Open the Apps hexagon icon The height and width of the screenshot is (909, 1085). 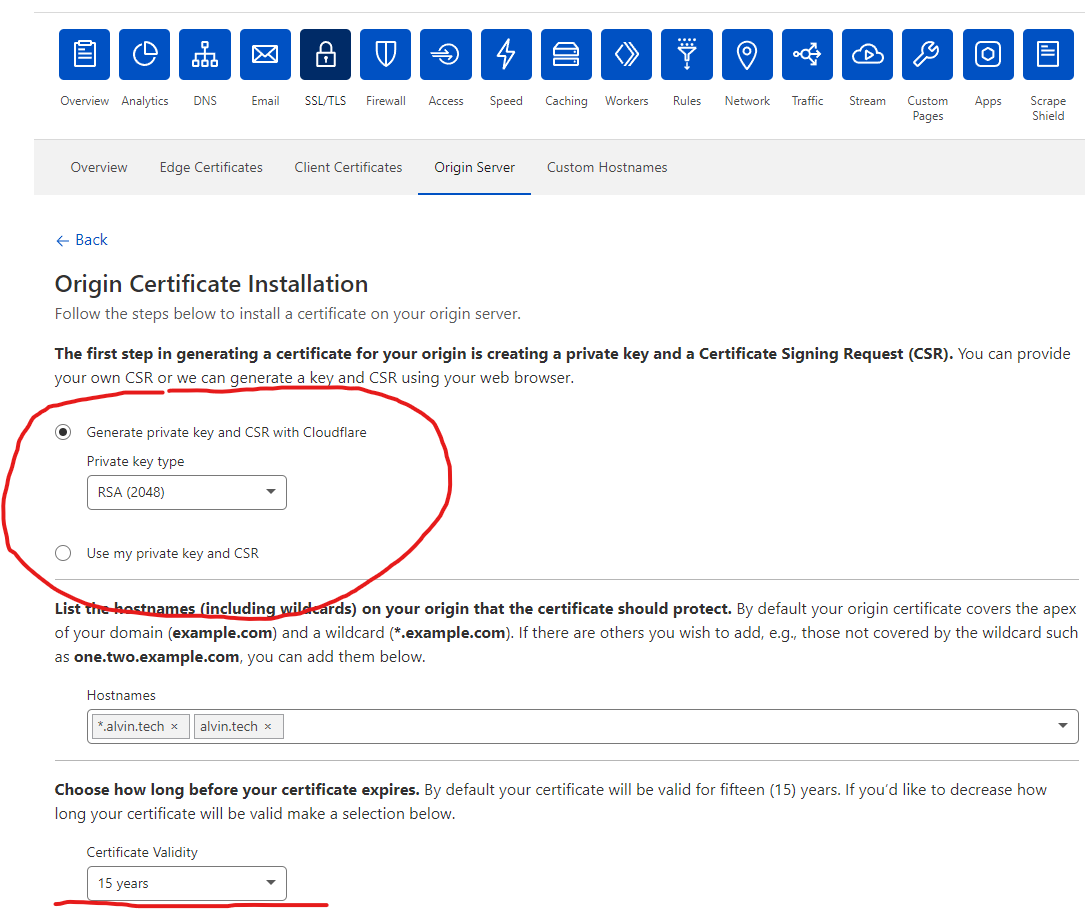(988, 55)
